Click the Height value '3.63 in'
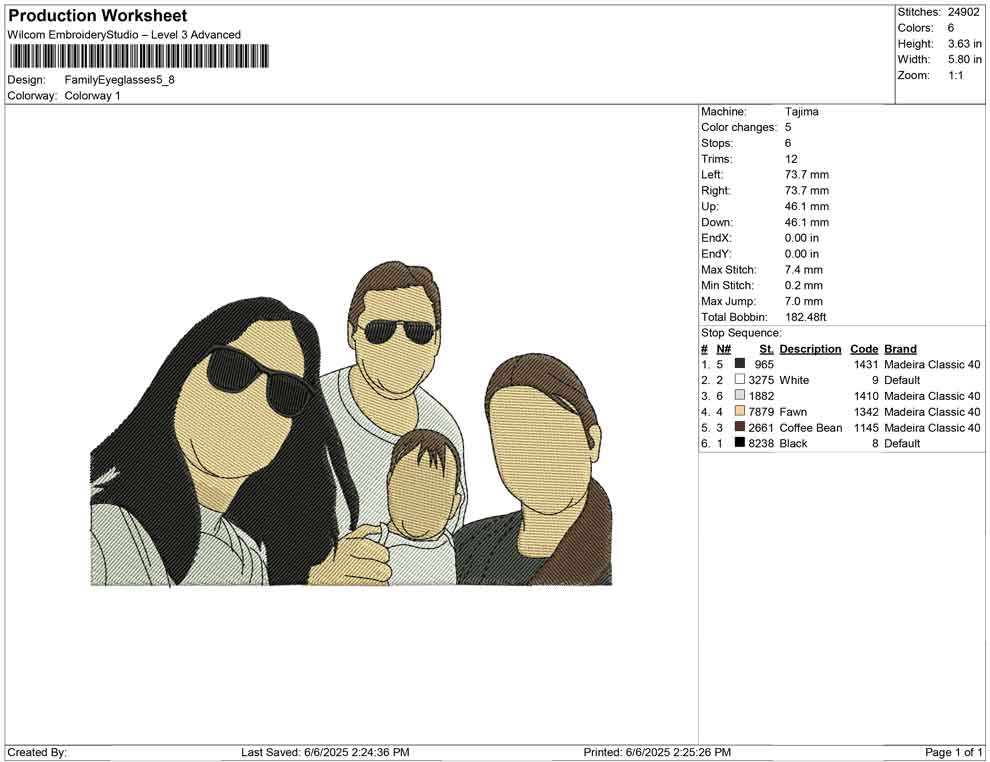Viewport: 990px width, 762px height. tap(965, 44)
